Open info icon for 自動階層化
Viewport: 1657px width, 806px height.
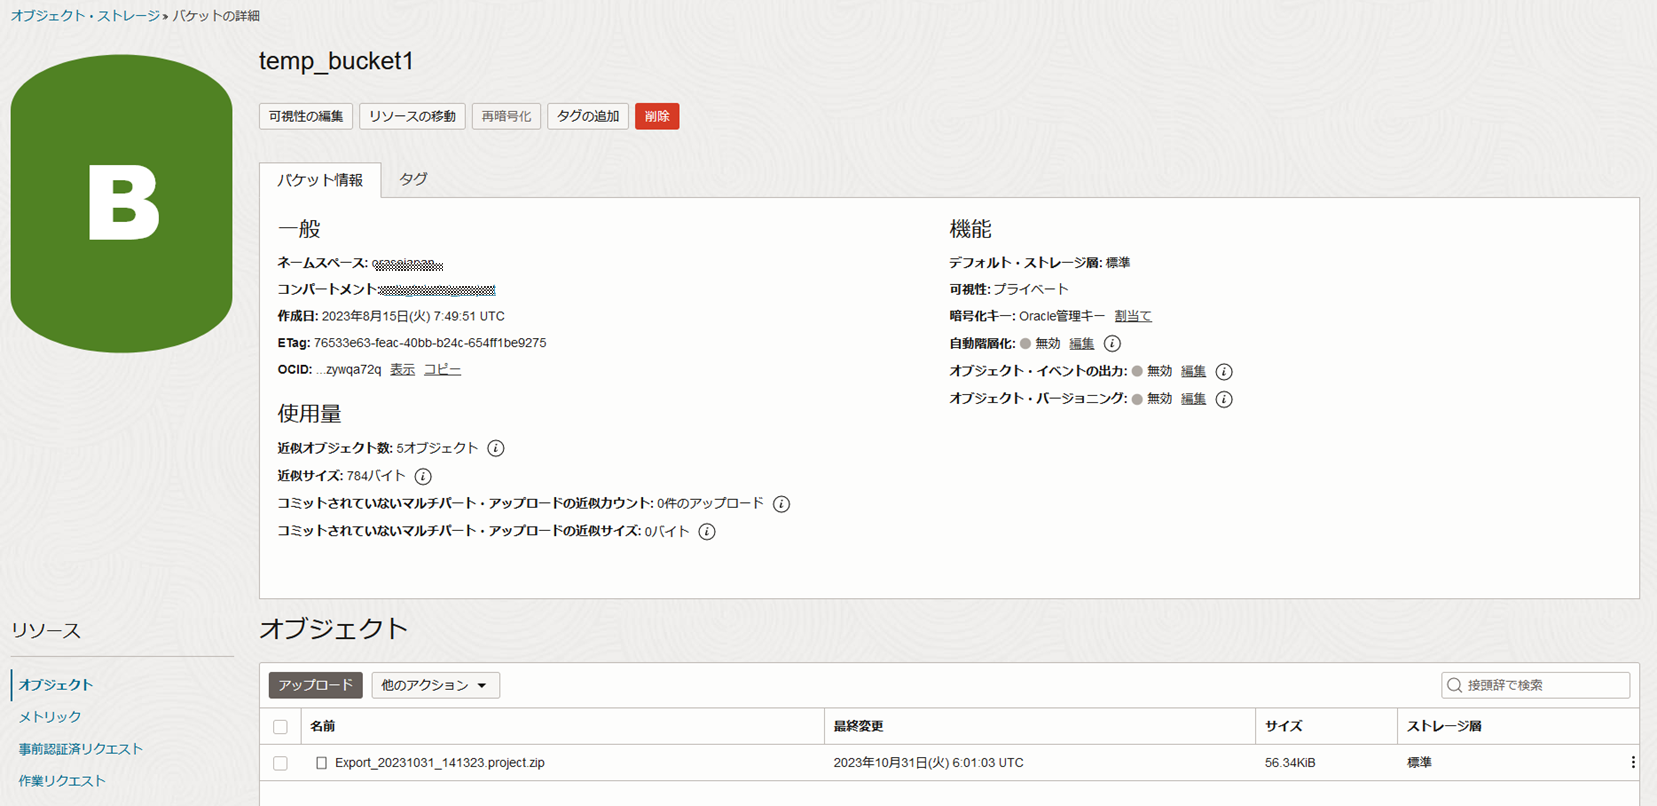point(1112,344)
